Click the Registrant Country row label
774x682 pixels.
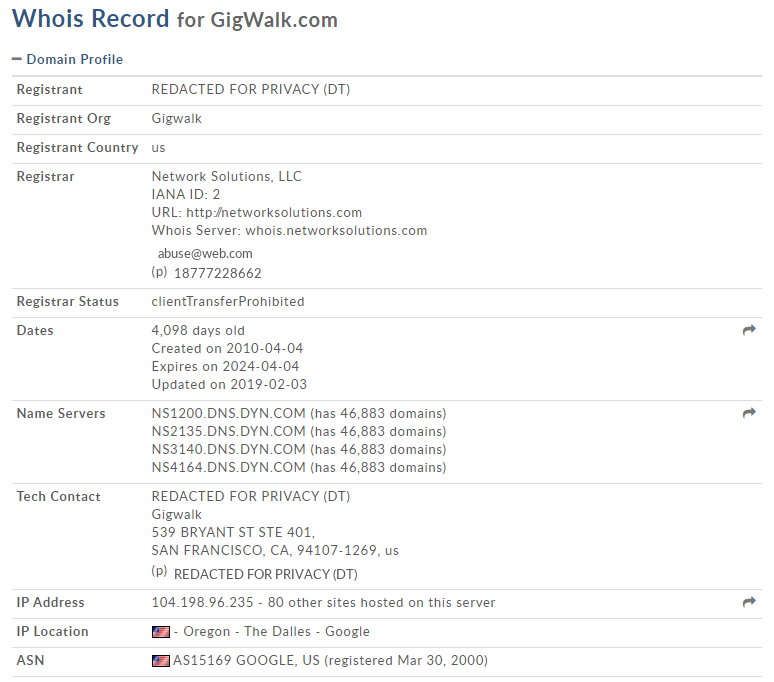coord(77,148)
